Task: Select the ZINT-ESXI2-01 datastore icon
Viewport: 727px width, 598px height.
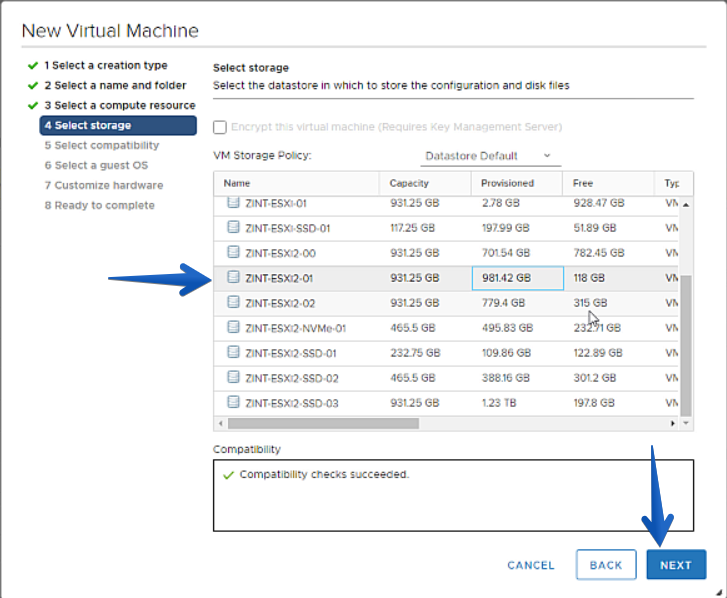Action: (x=233, y=277)
